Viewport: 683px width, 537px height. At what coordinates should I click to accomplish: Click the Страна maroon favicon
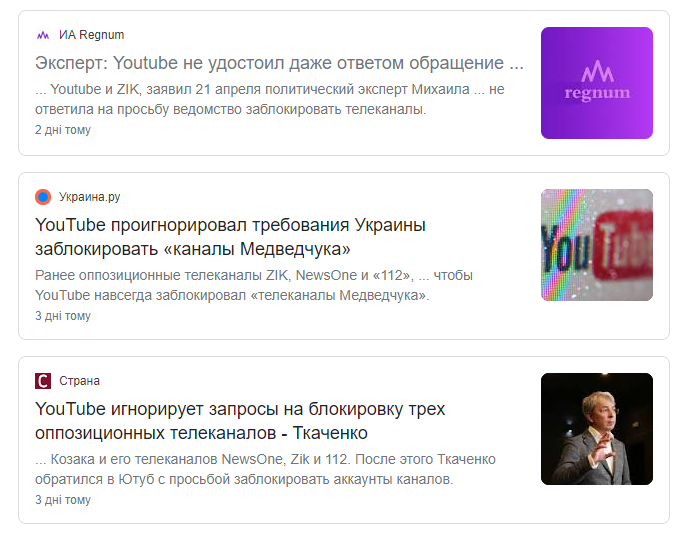click(x=42, y=381)
